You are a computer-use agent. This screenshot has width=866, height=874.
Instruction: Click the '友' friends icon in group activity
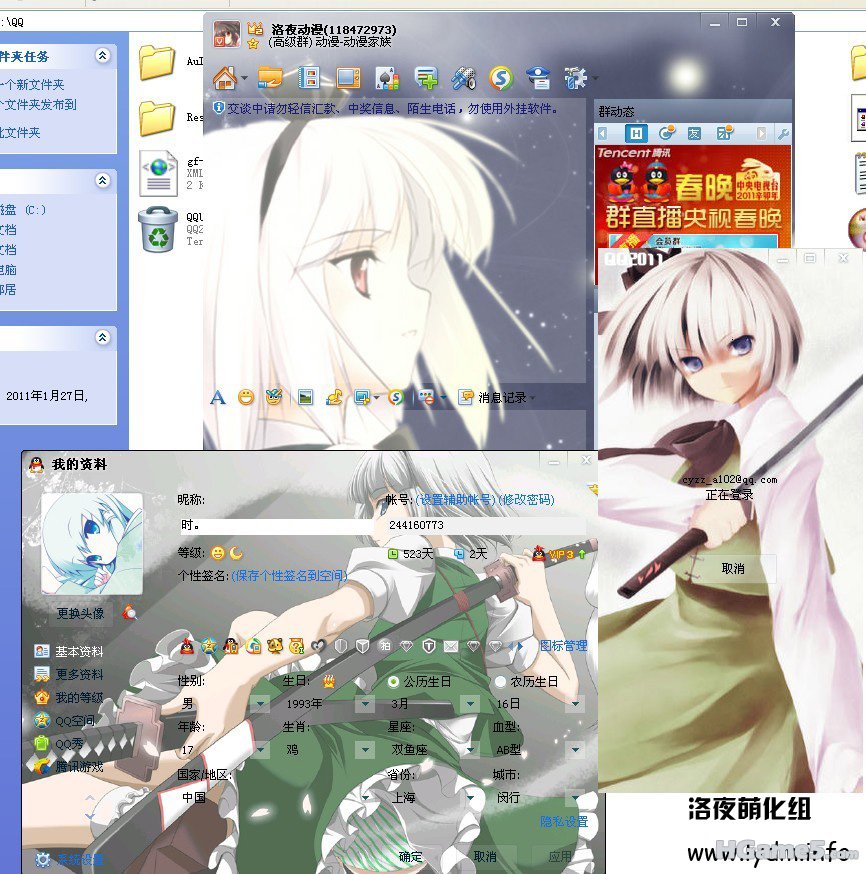pos(694,133)
